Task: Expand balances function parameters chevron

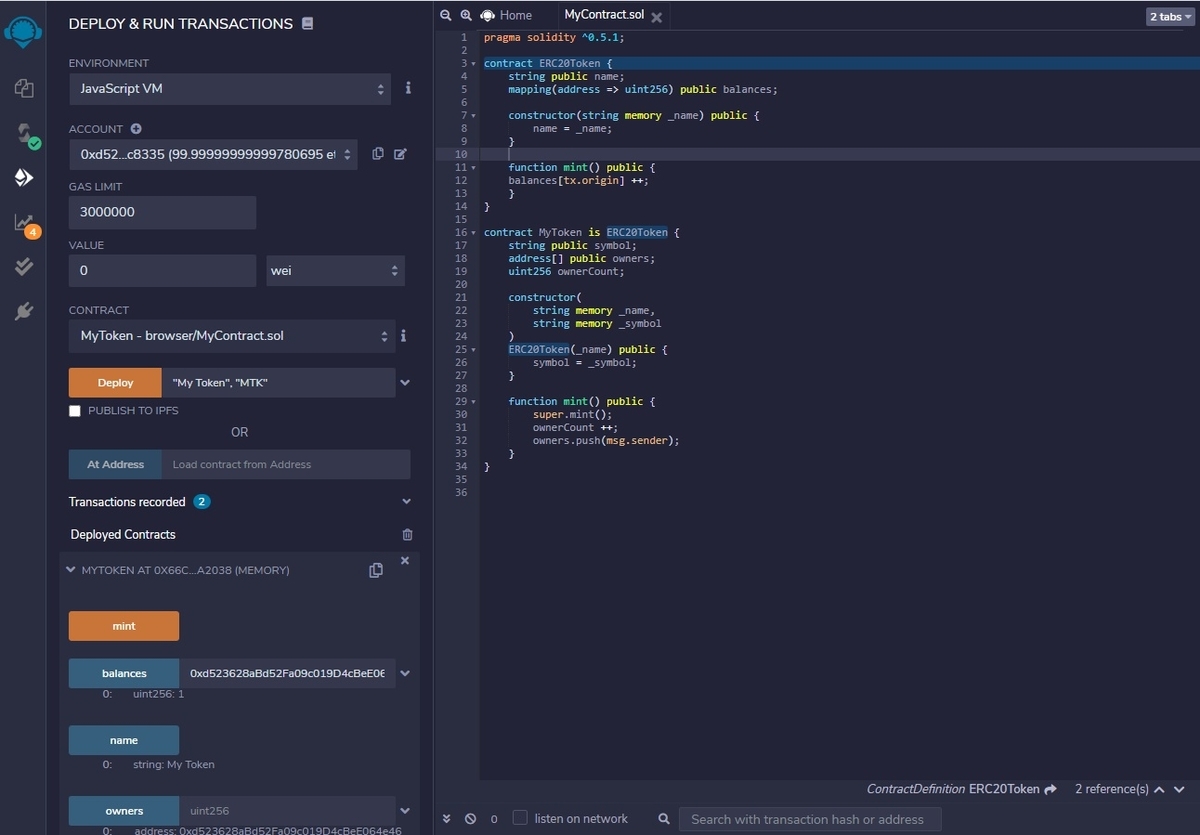Action: [x=405, y=673]
